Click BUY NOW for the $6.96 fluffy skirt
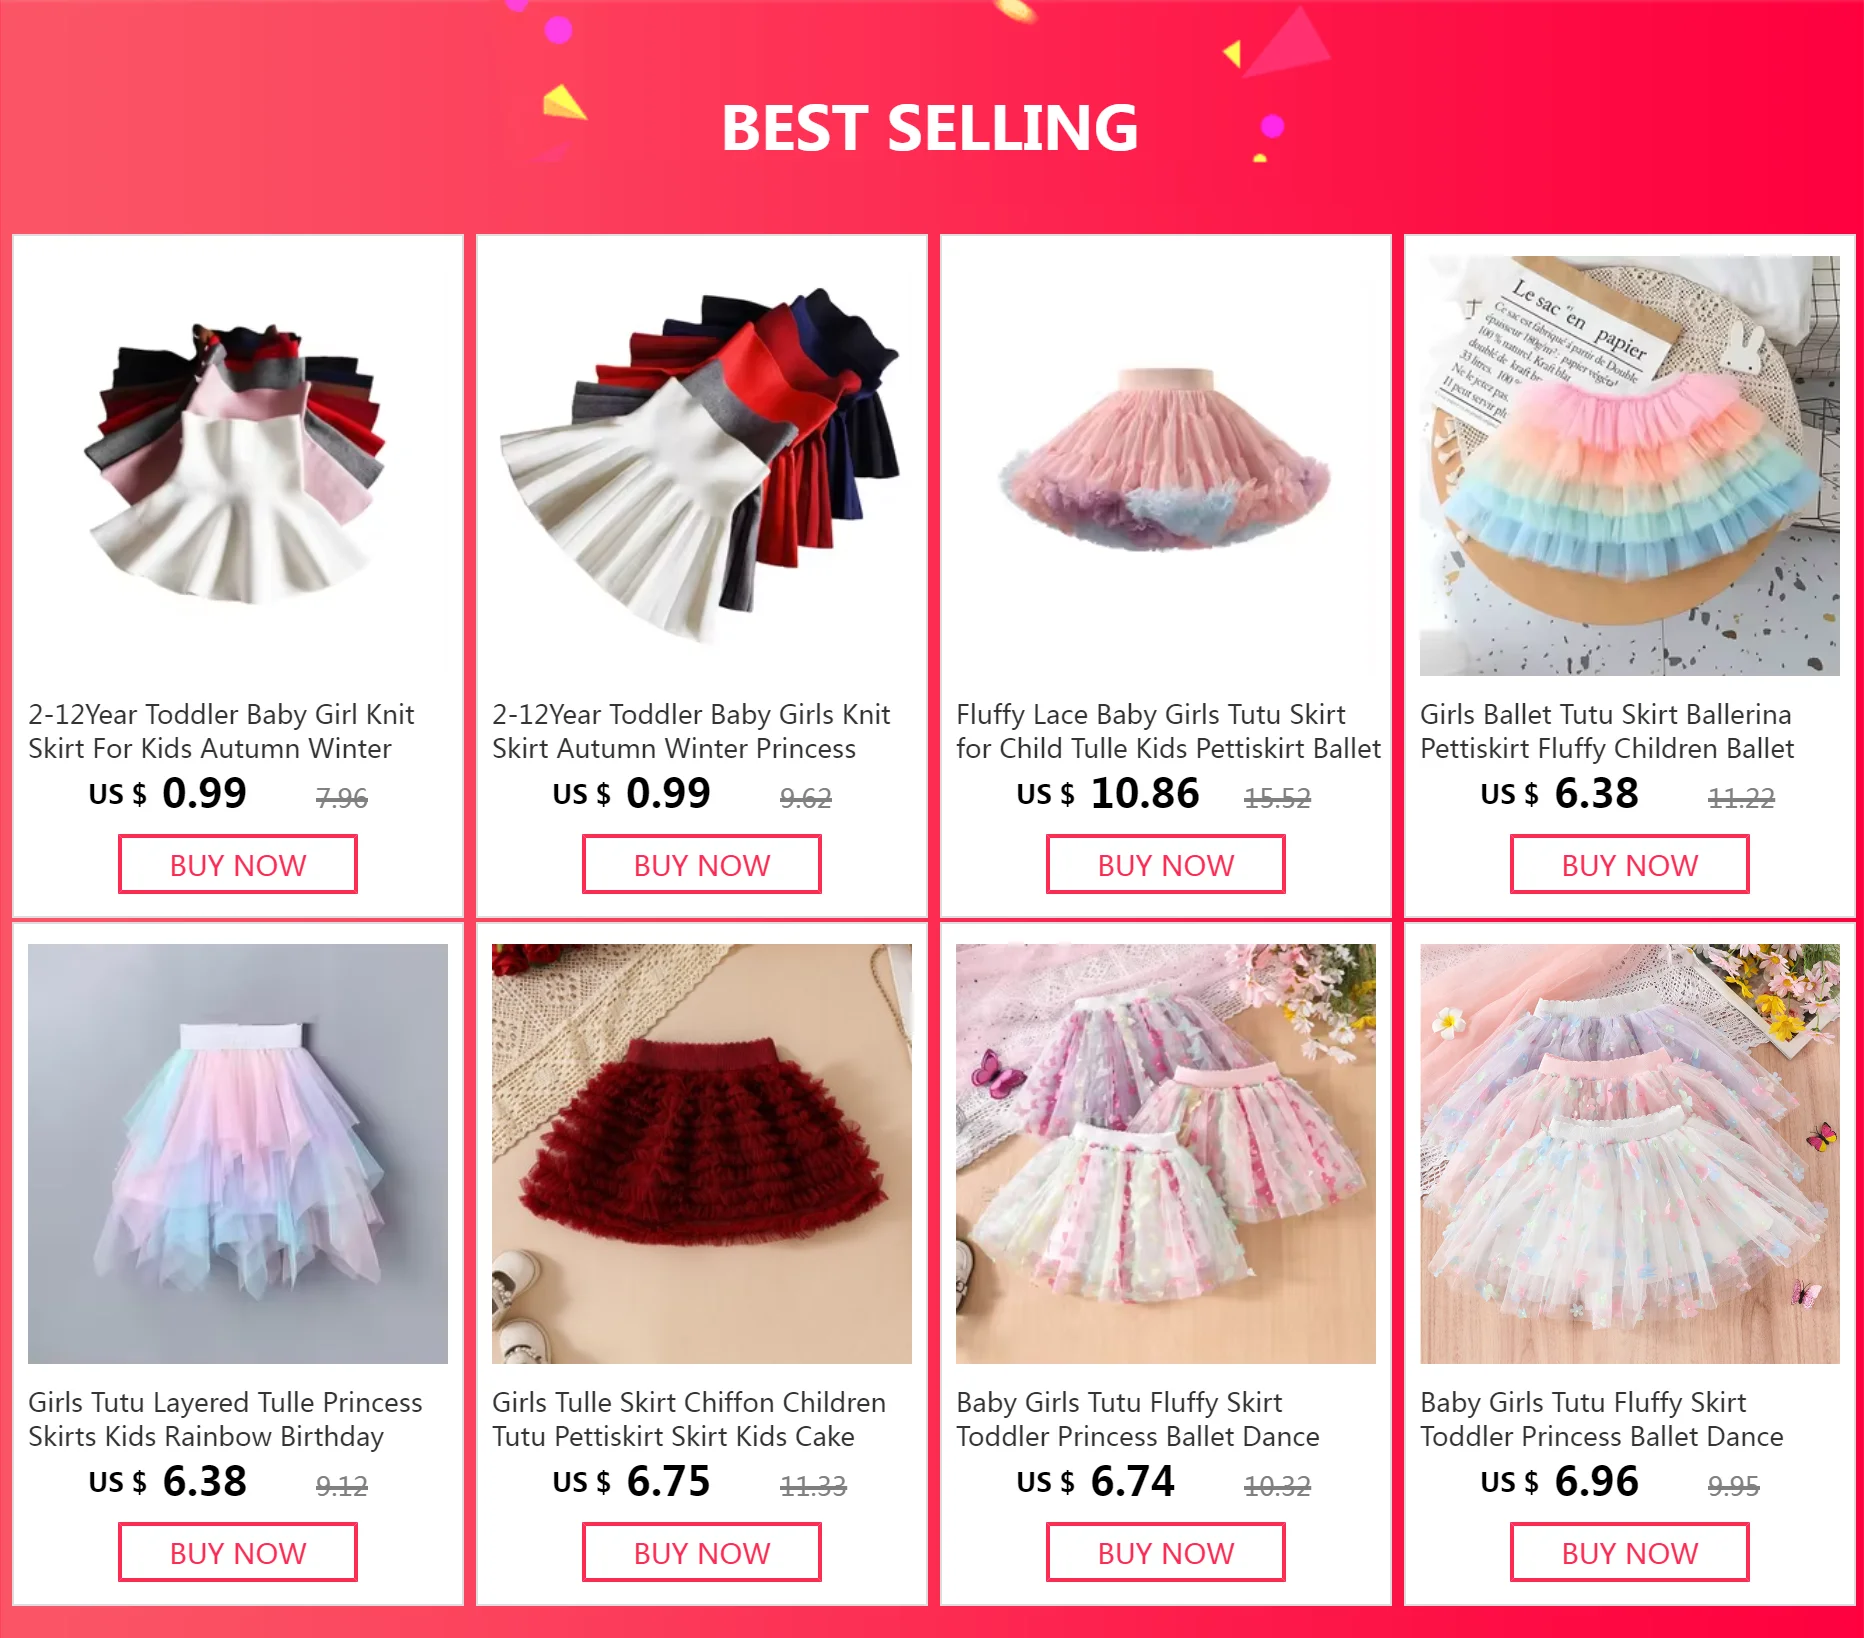1864x1638 pixels. point(1629,1553)
